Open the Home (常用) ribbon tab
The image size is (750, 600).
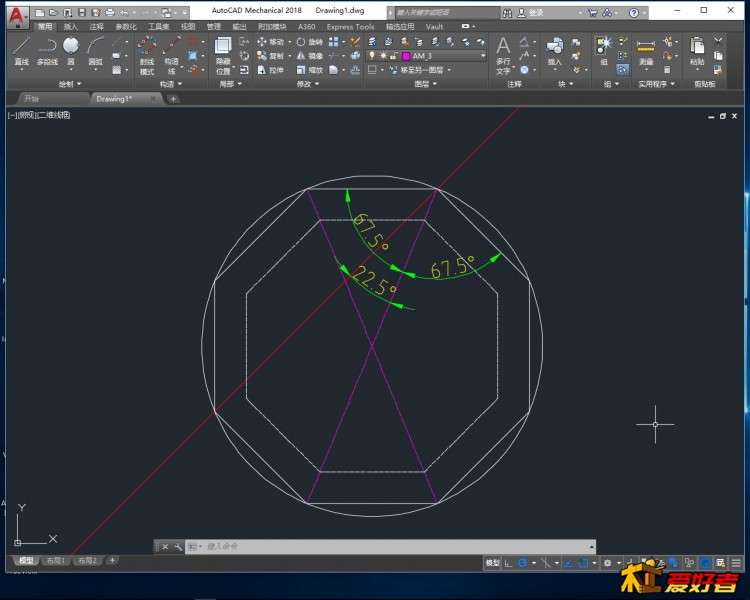(x=45, y=26)
